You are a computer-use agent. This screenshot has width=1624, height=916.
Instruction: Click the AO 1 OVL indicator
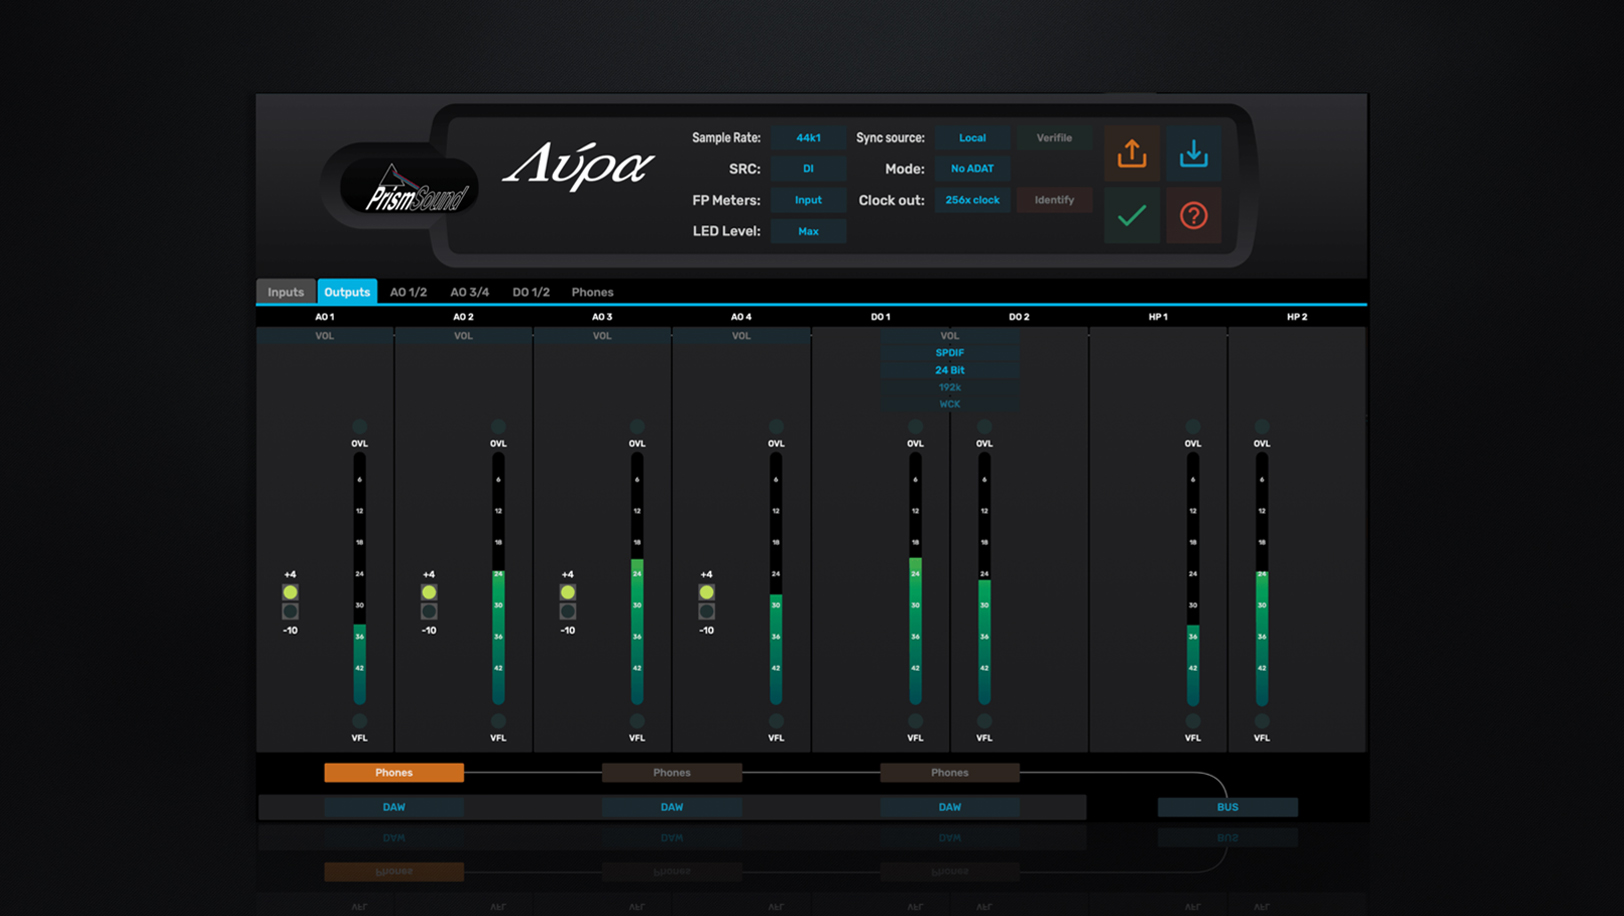(360, 427)
